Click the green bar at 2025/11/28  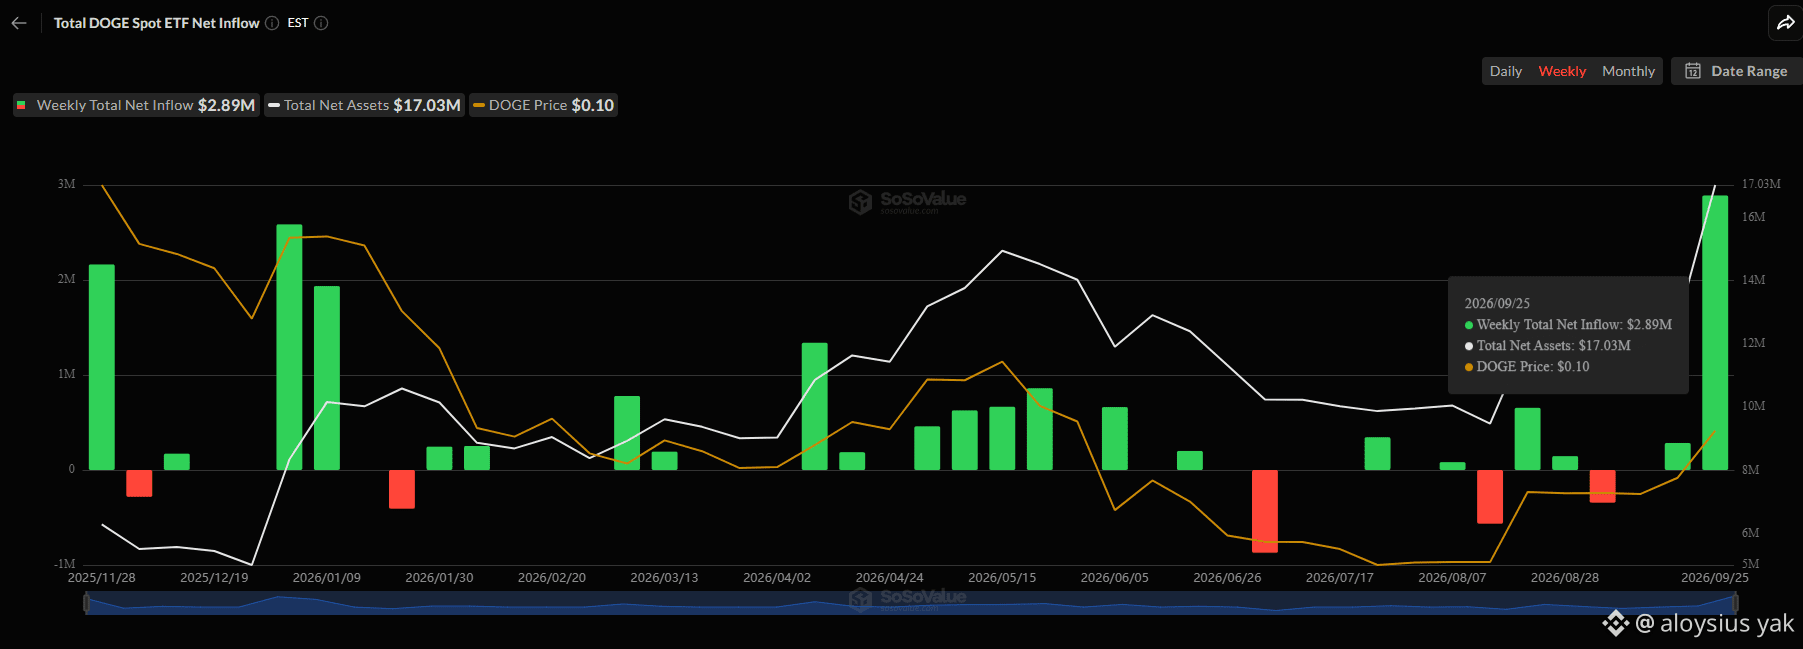pyautogui.click(x=102, y=367)
